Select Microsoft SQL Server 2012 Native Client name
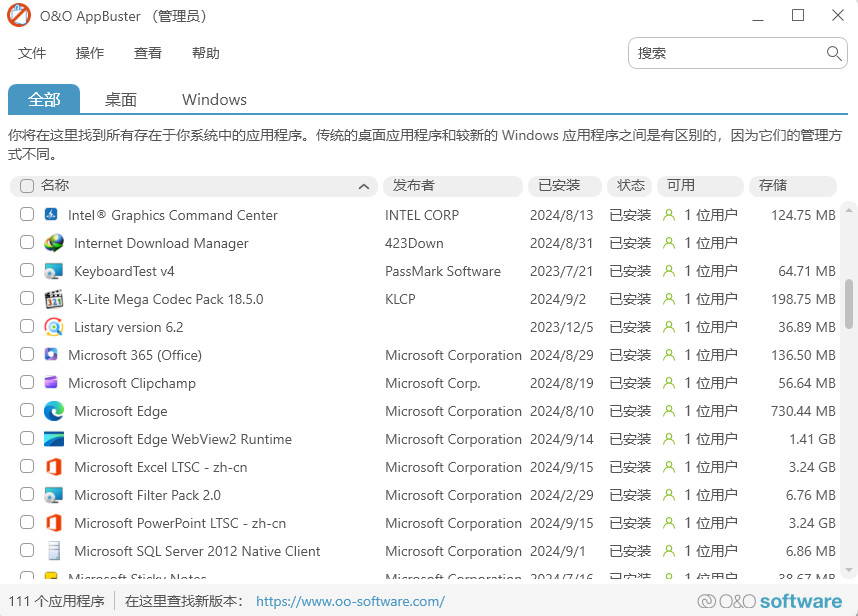The image size is (858, 616). pos(197,551)
